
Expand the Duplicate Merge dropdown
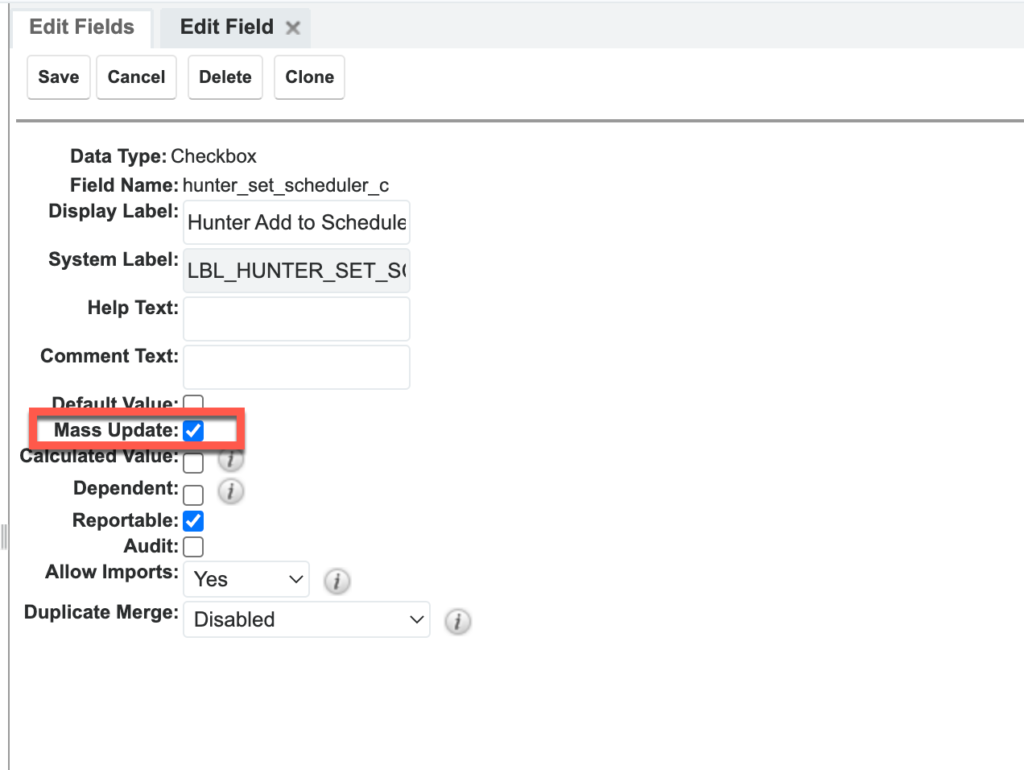(306, 620)
